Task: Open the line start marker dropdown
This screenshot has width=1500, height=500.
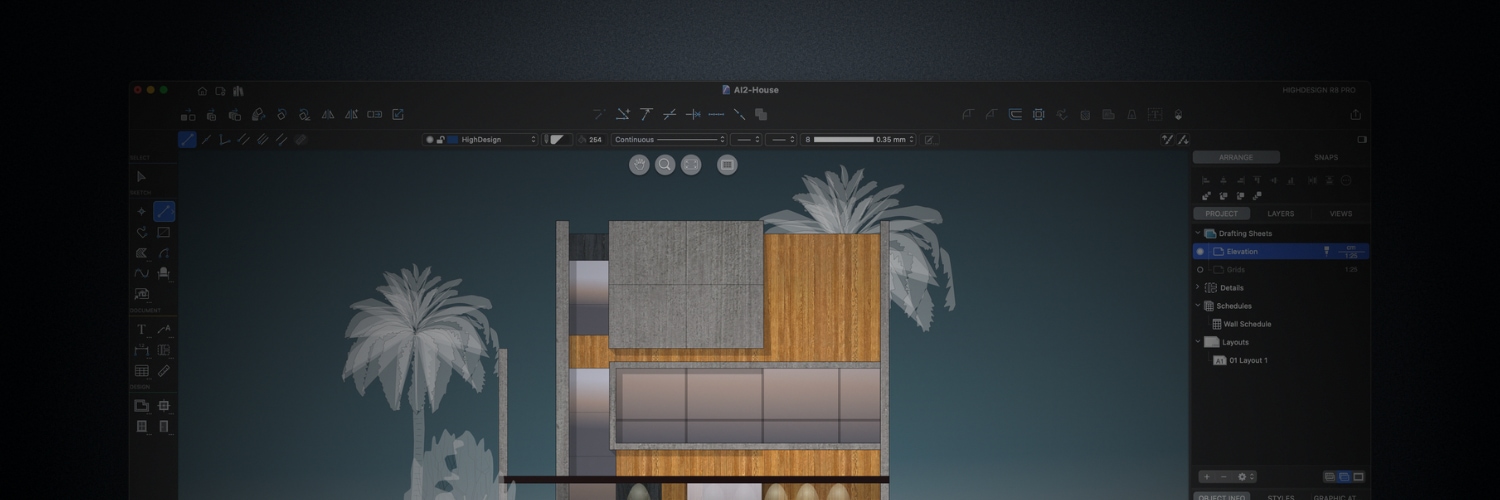Action: [746, 140]
